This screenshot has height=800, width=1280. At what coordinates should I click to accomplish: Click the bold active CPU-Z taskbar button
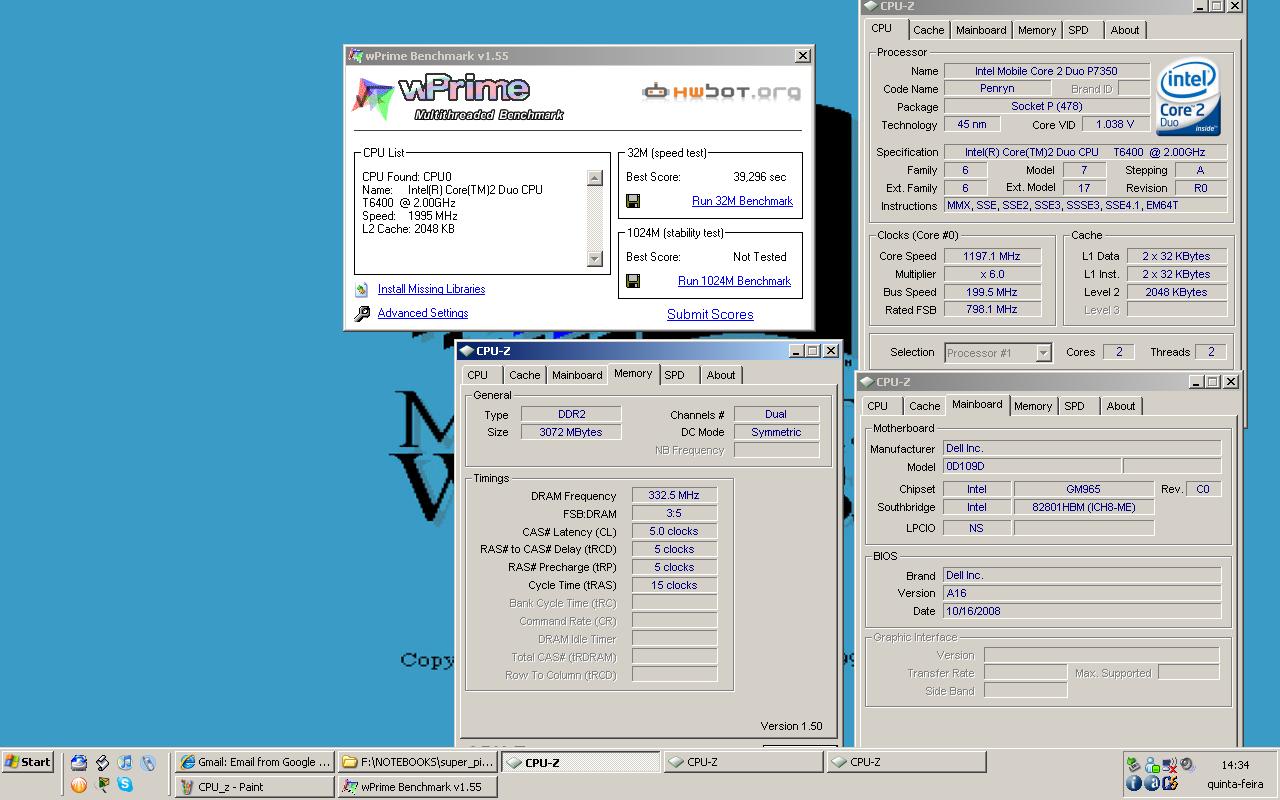[580, 762]
